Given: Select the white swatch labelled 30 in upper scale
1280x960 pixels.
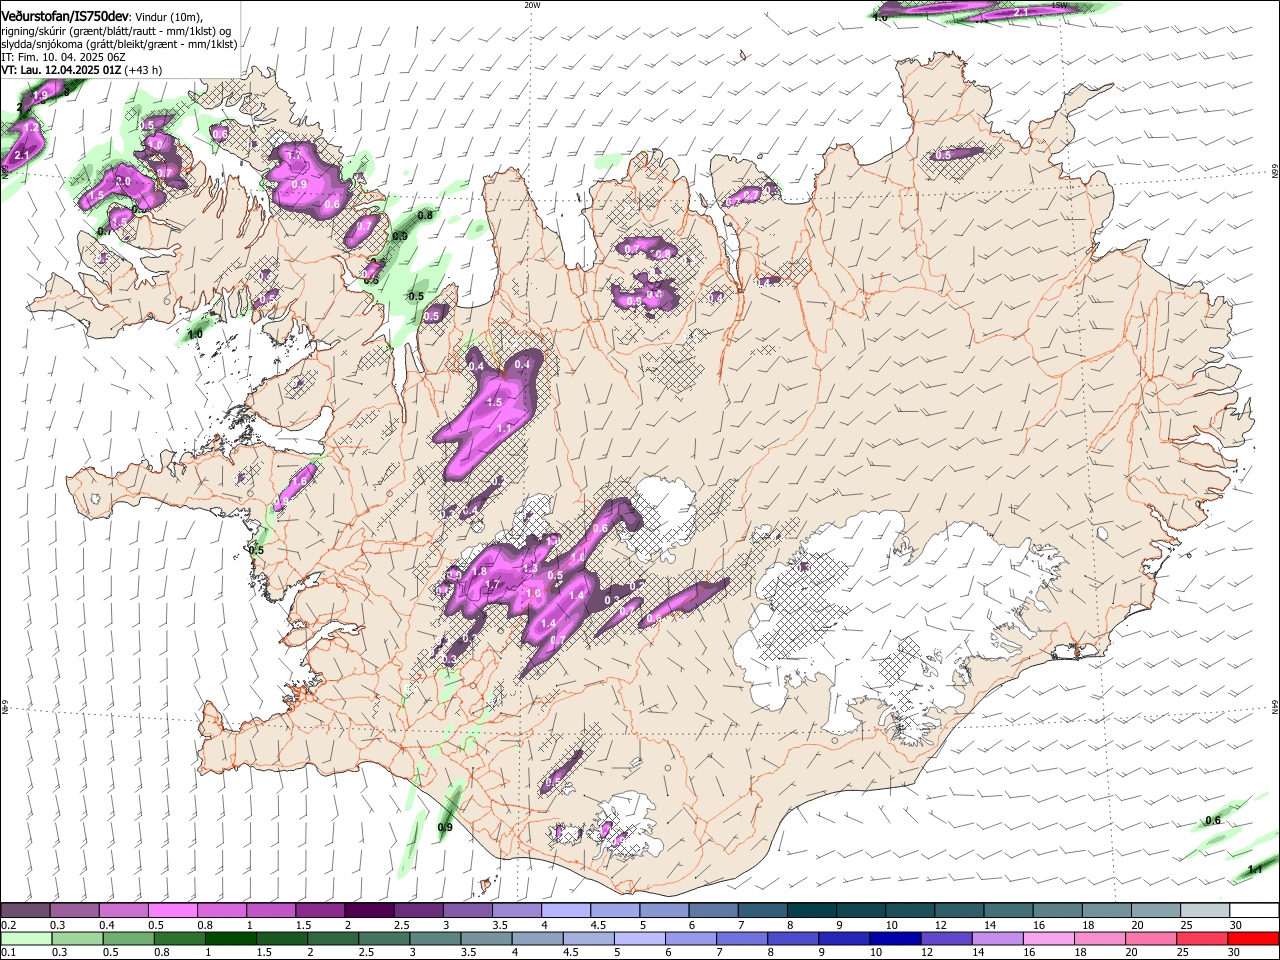Looking at the screenshot, I should point(1255,911).
